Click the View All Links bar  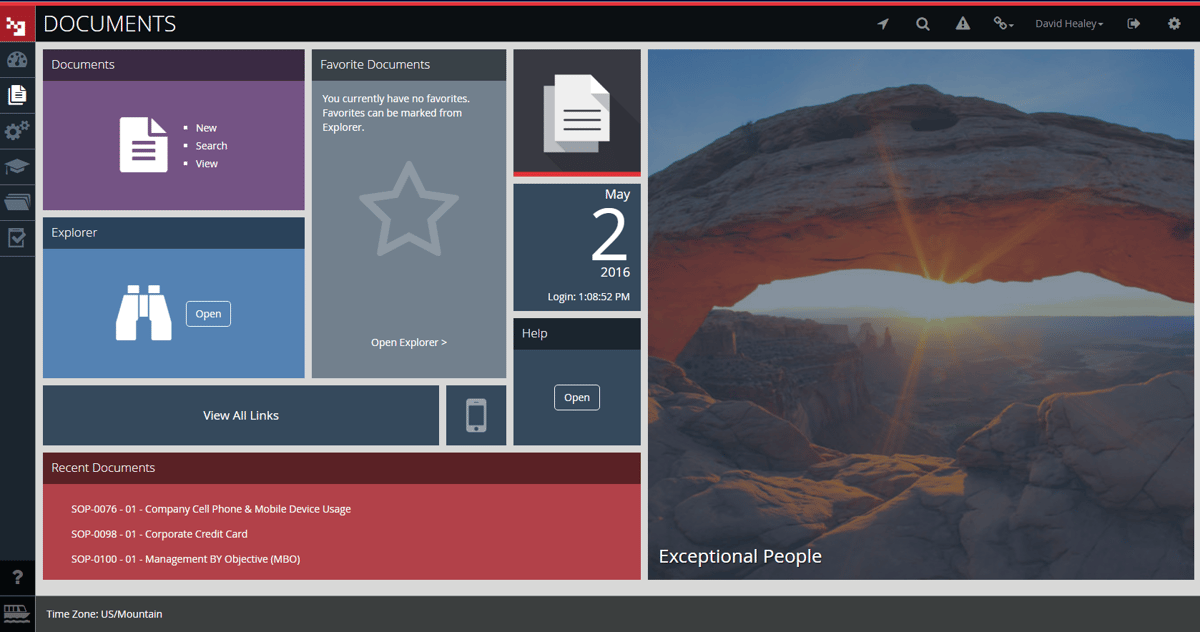240,415
